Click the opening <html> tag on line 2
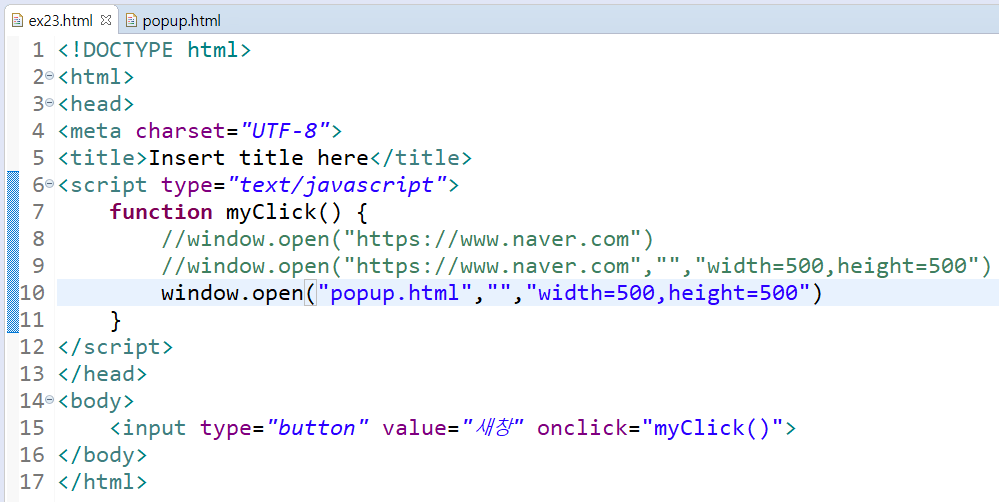 96,77
